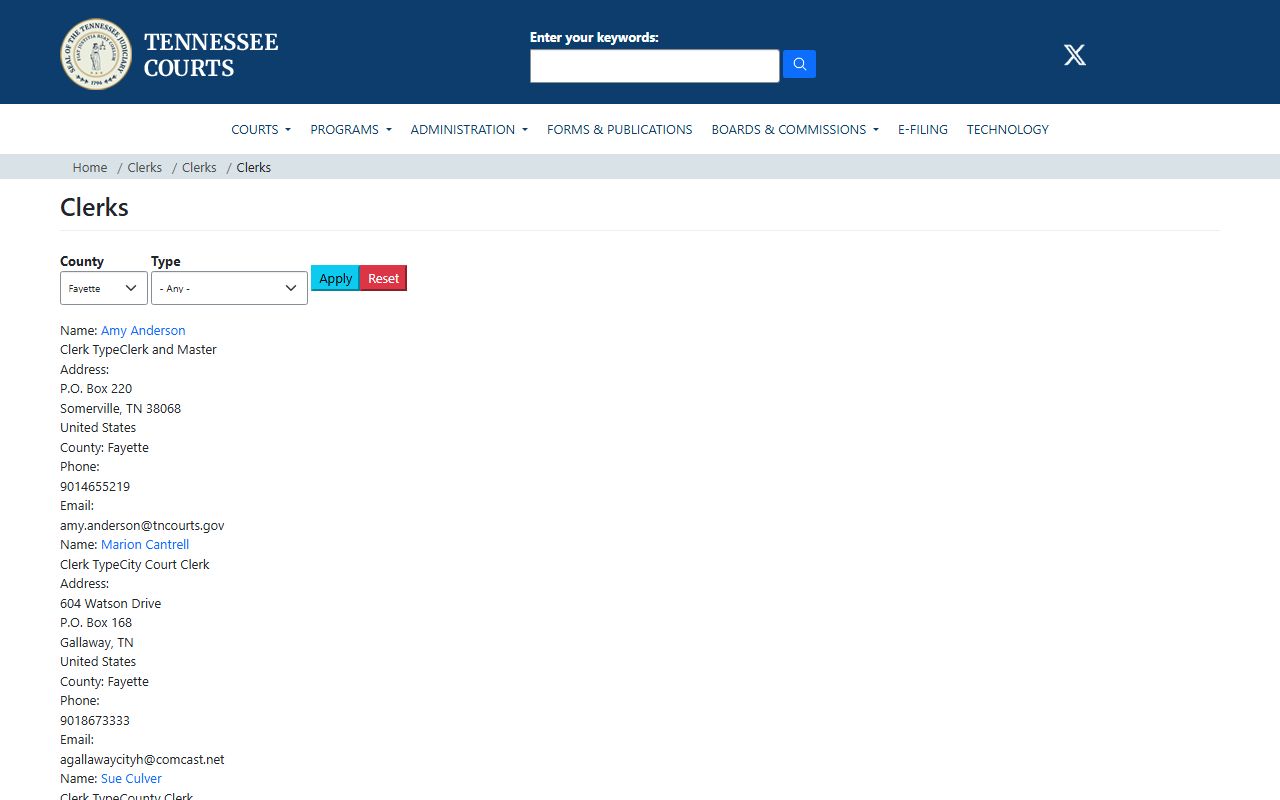Click the first Clerks breadcrumb link
The width and height of the screenshot is (1280, 800).
[x=144, y=167]
